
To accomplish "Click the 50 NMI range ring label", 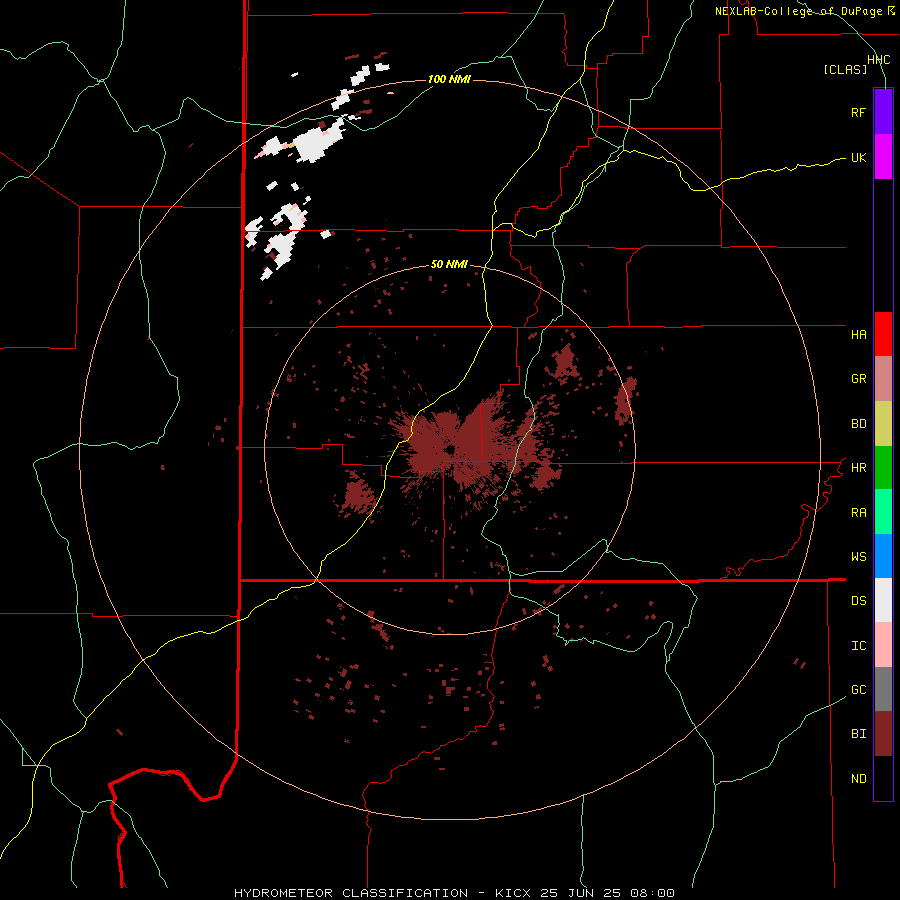I will [449, 265].
